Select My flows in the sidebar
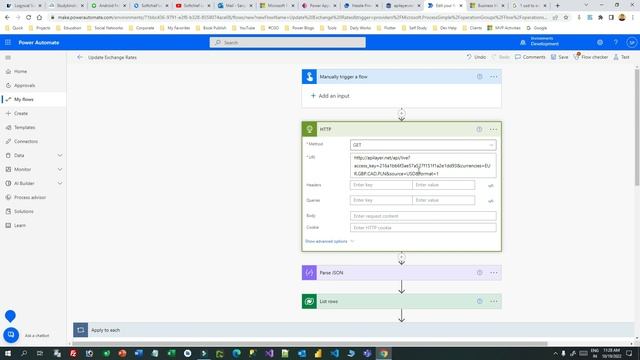640x360 pixels. [x=24, y=99]
